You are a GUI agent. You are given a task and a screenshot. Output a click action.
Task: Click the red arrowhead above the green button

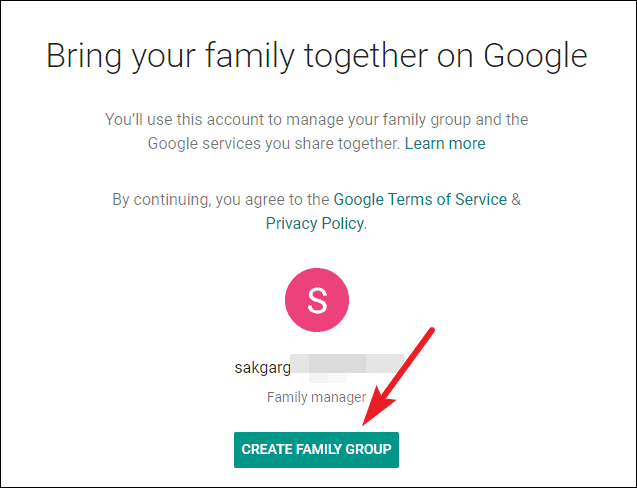click(377, 406)
